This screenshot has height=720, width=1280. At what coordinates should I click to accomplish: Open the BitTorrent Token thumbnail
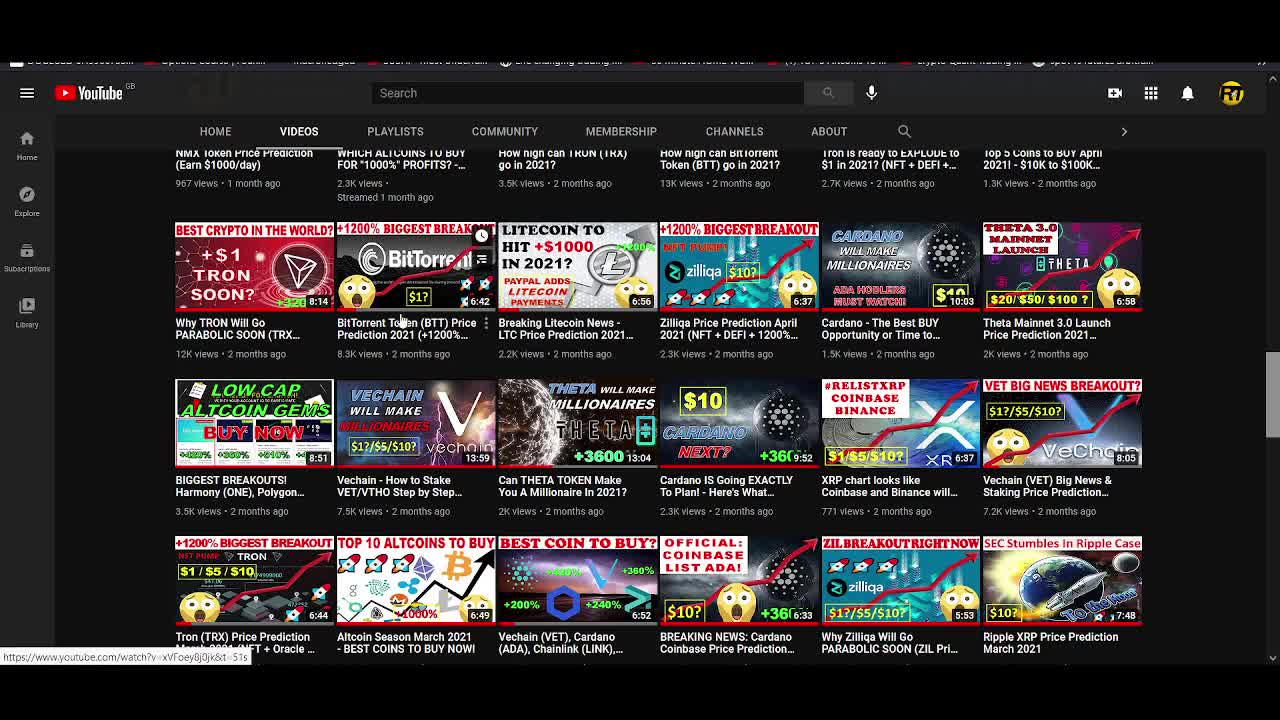pyautogui.click(x=416, y=266)
